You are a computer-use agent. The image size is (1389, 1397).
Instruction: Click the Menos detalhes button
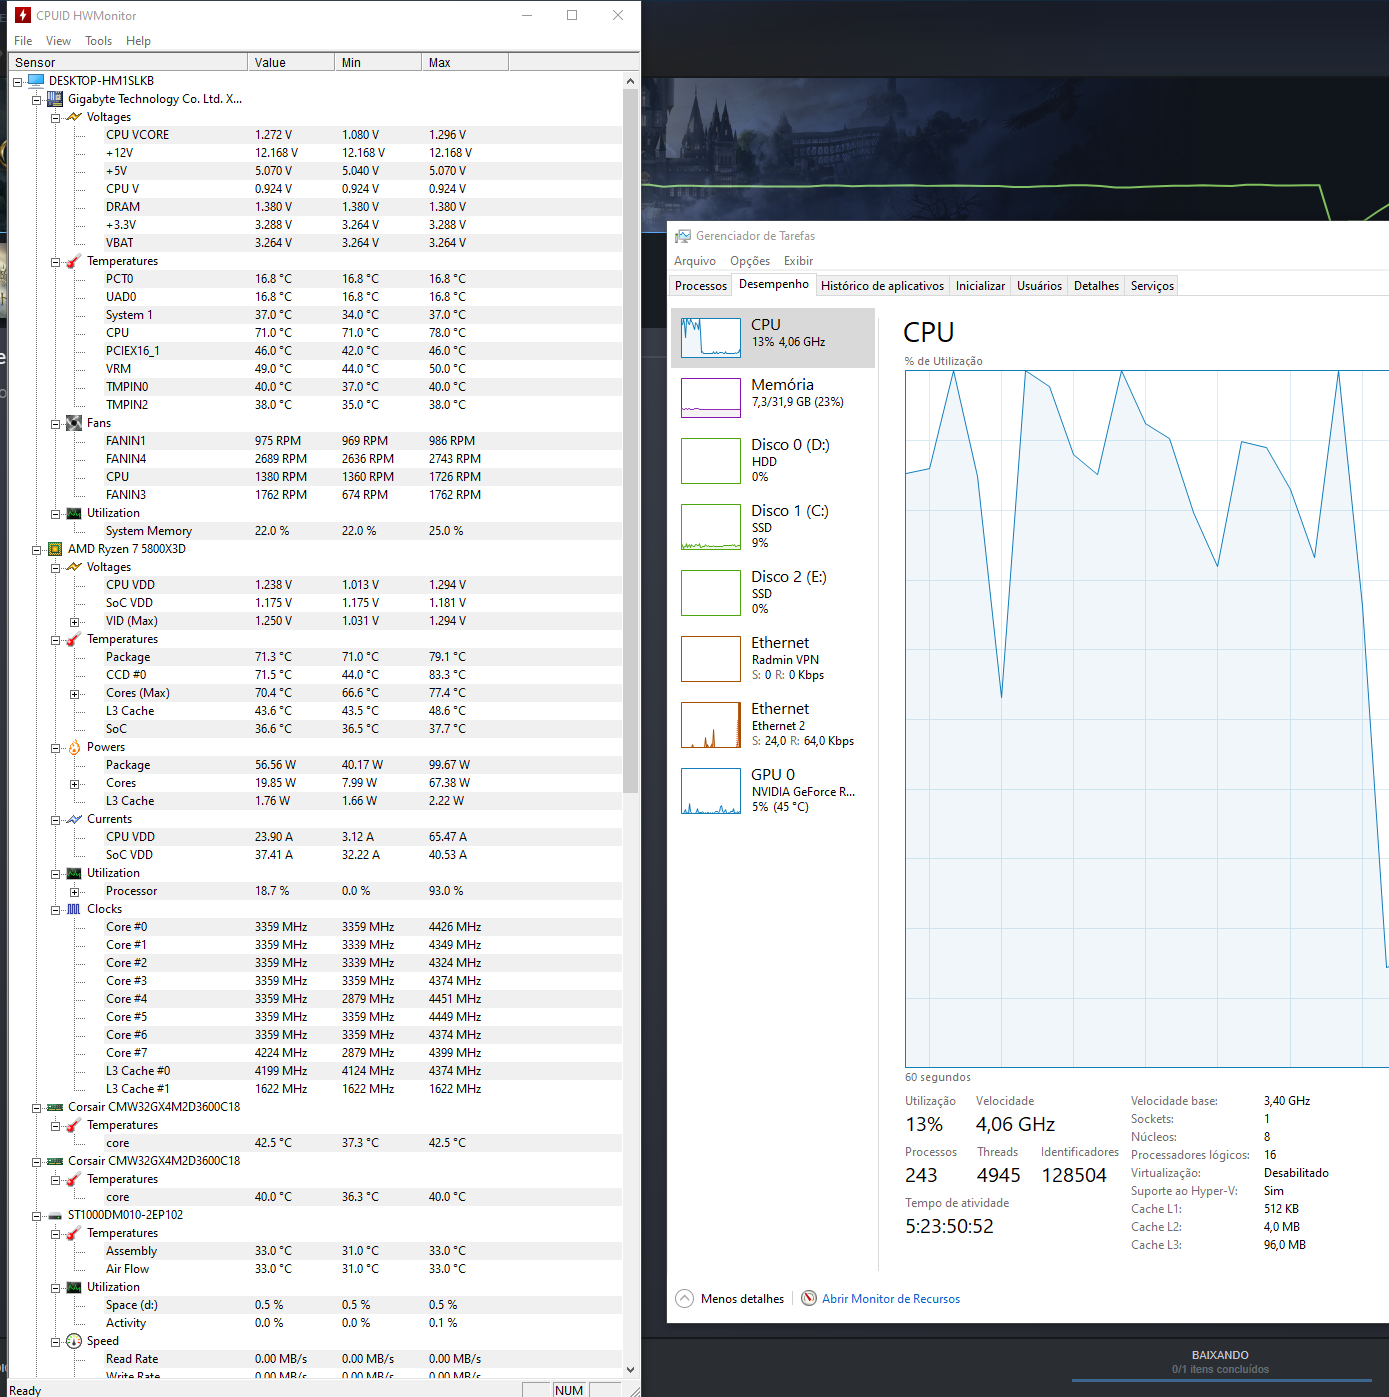click(x=730, y=1299)
